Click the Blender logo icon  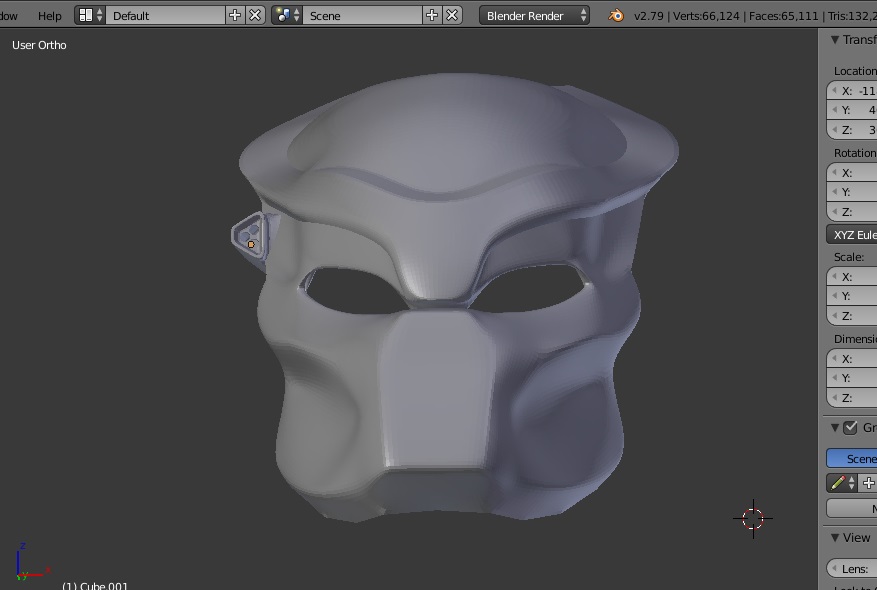click(616, 15)
